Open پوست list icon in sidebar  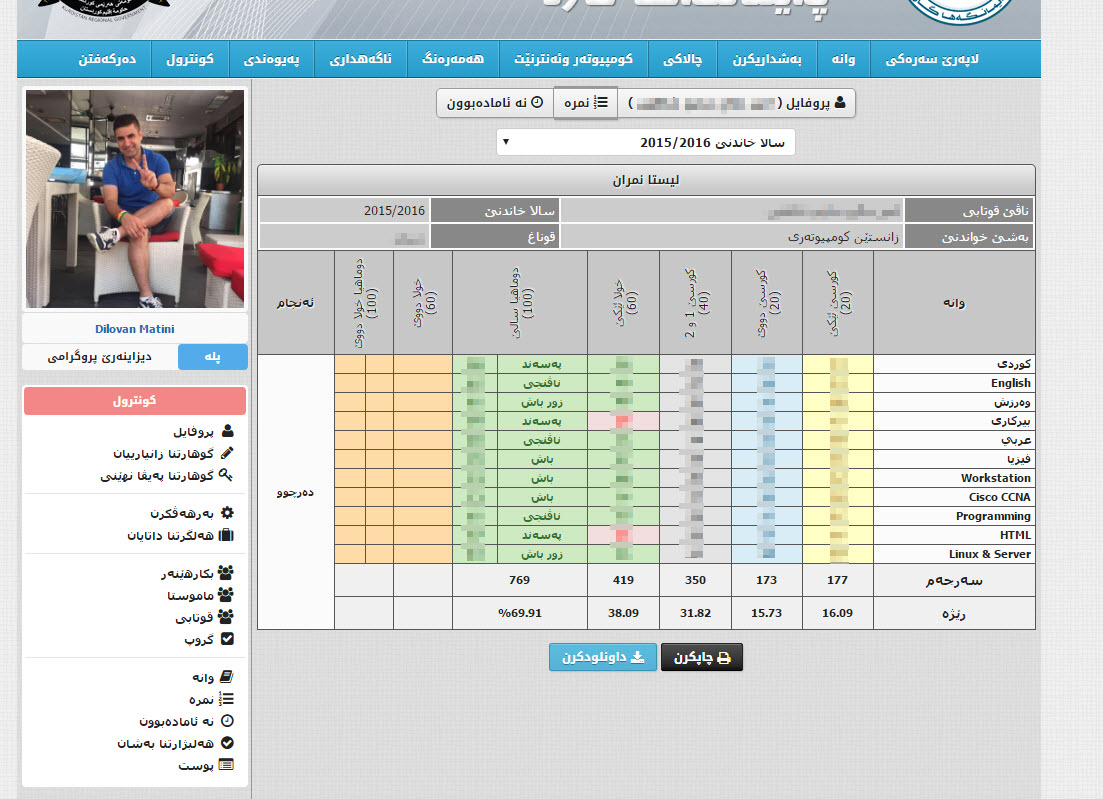pos(227,765)
